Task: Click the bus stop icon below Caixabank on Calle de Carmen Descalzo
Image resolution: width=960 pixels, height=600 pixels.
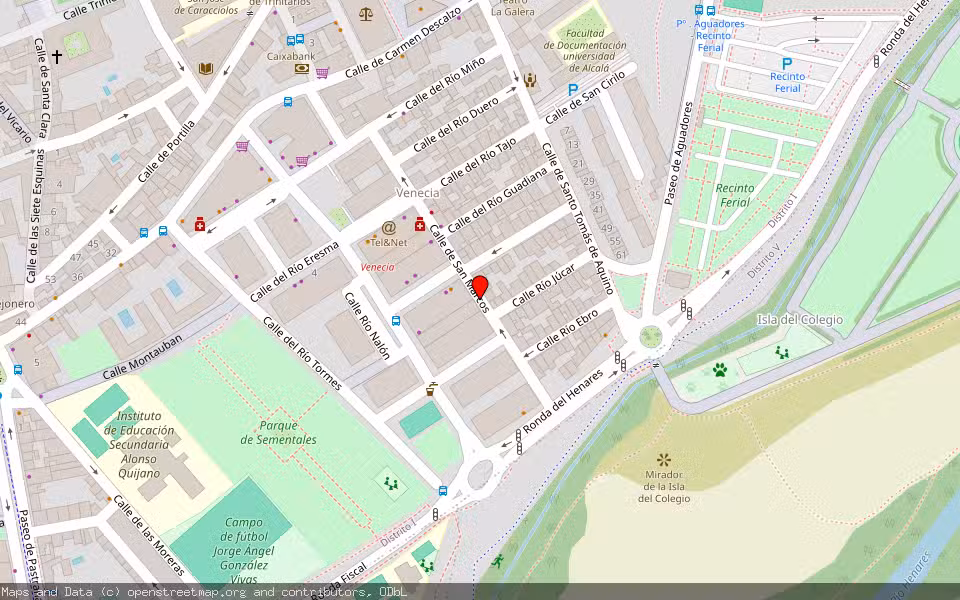Action: (x=288, y=102)
